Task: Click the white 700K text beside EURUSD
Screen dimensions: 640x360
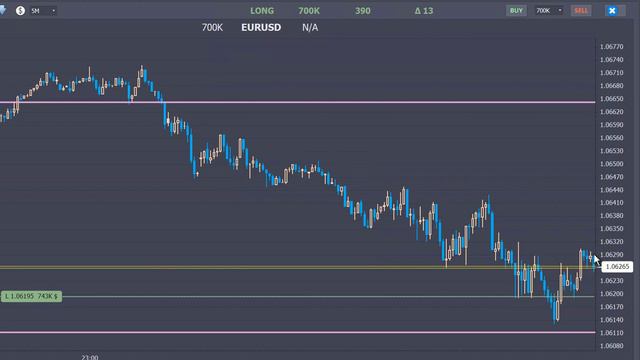Action: click(212, 28)
